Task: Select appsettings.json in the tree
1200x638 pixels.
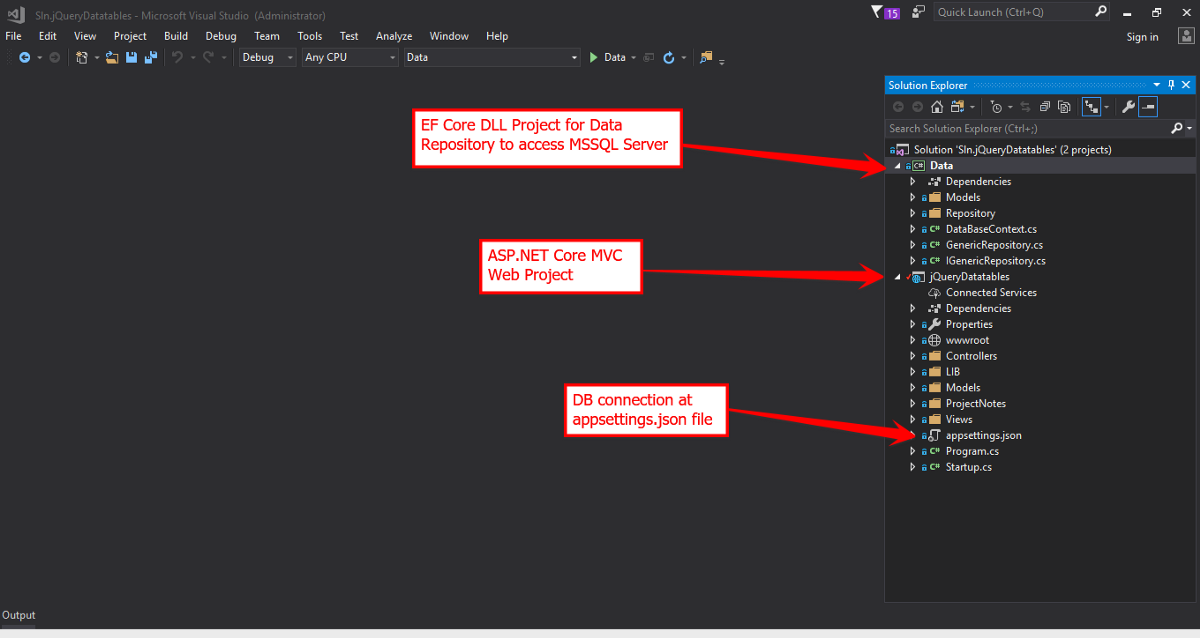Action: (x=983, y=435)
